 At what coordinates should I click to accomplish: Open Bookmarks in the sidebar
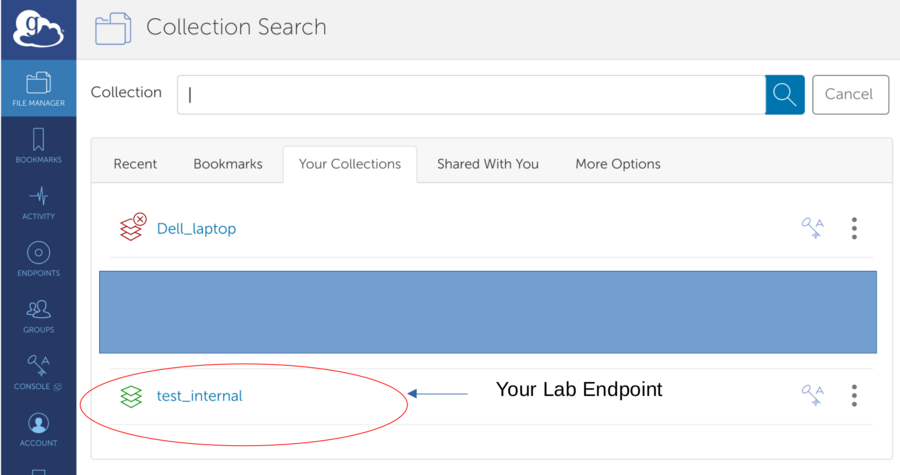tap(39, 145)
